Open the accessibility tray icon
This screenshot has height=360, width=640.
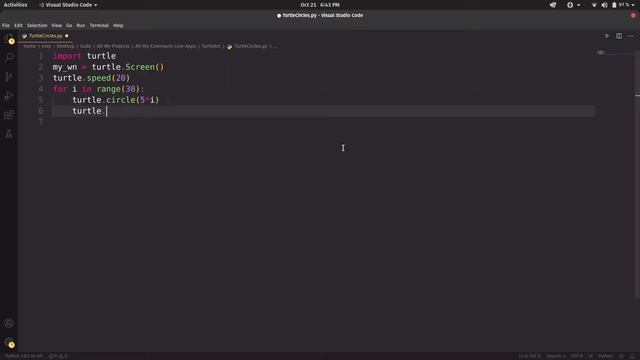pyautogui.click(x=570, y=5)
